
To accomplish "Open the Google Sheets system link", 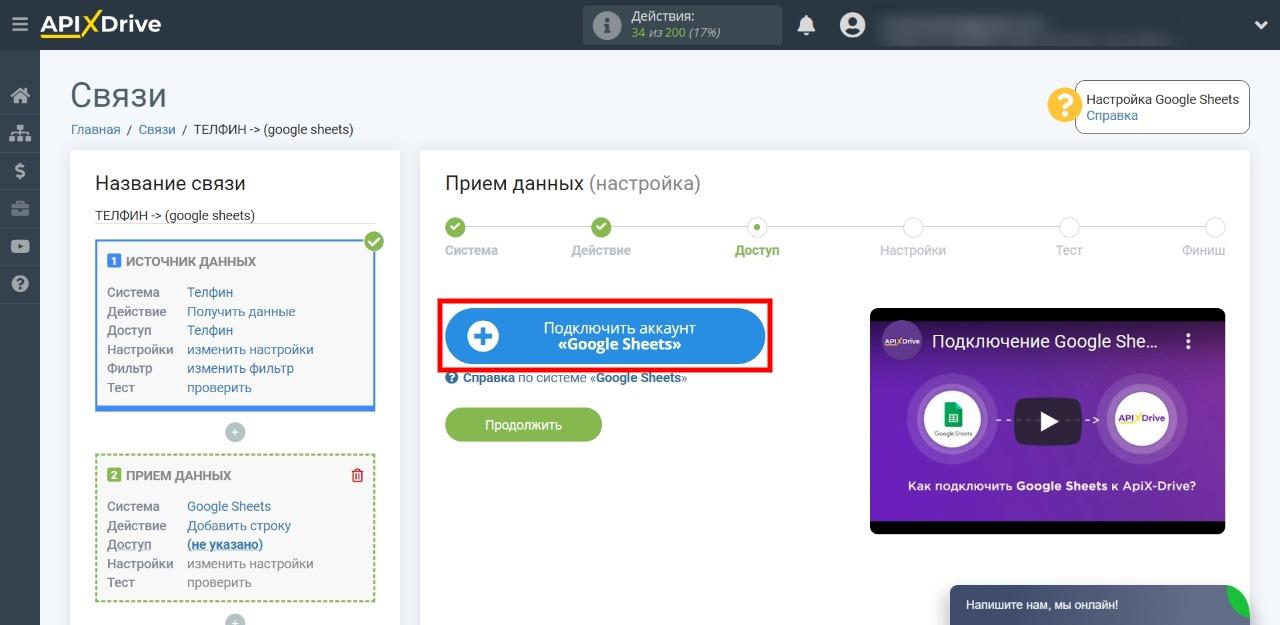I will pyautogui.click(x=229, y=506).
